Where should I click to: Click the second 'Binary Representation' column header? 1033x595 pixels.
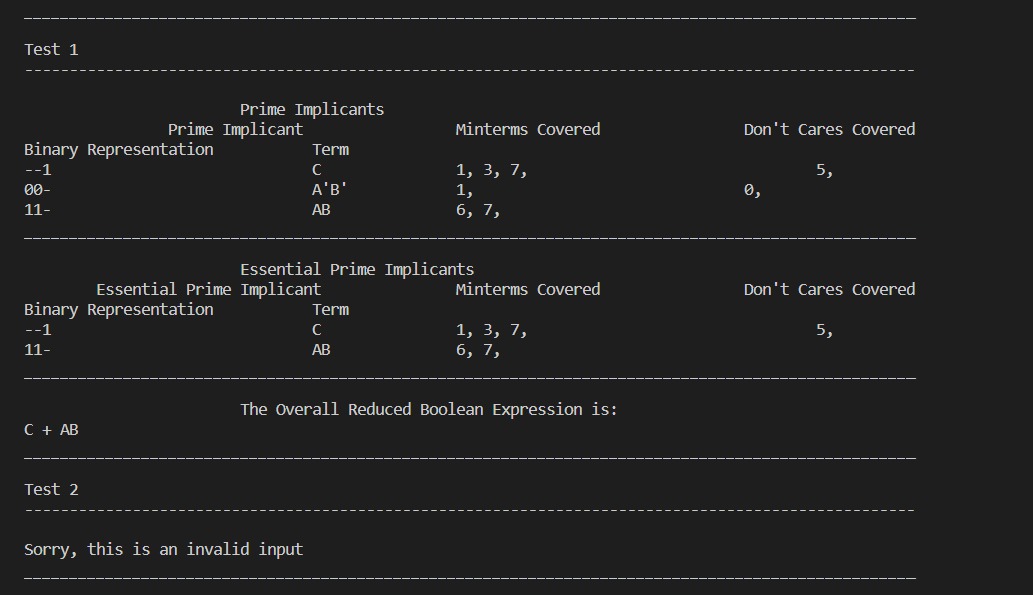coord(119,310)
